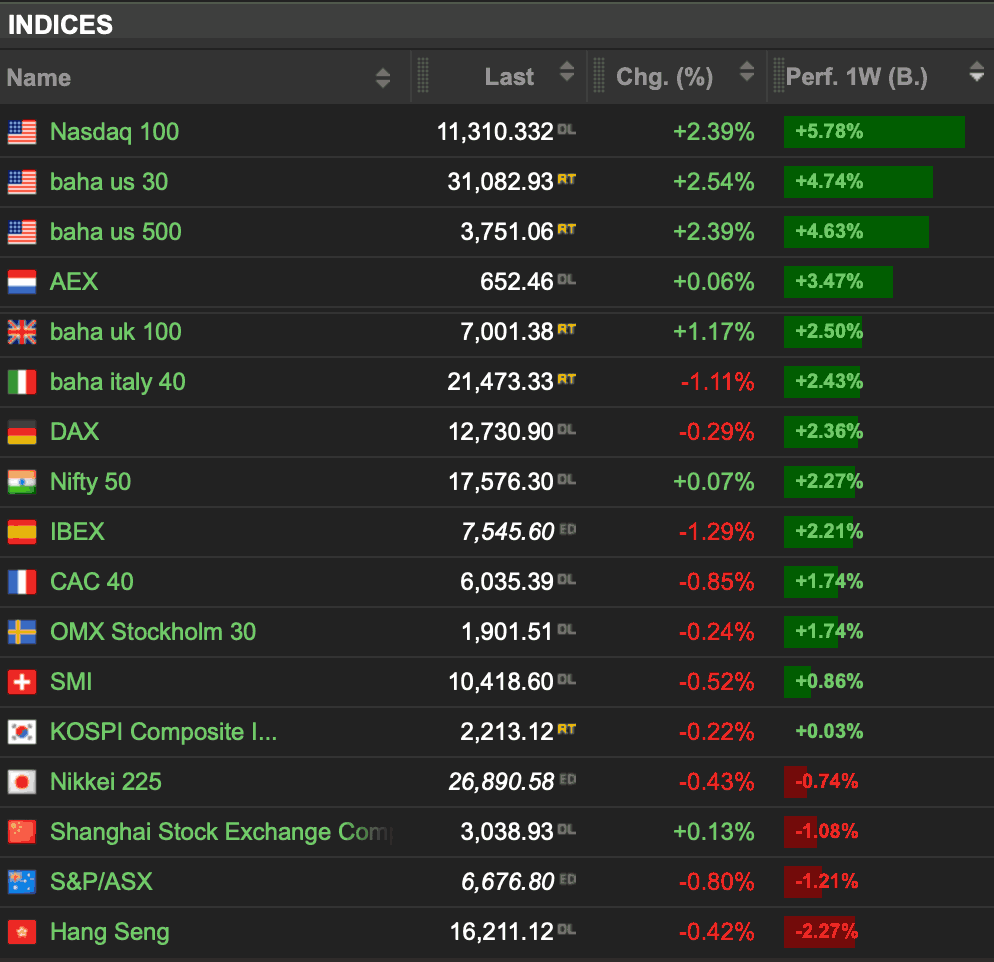Click the Spain flag beside IBEX
994x962 pixels.
[22, 532]
